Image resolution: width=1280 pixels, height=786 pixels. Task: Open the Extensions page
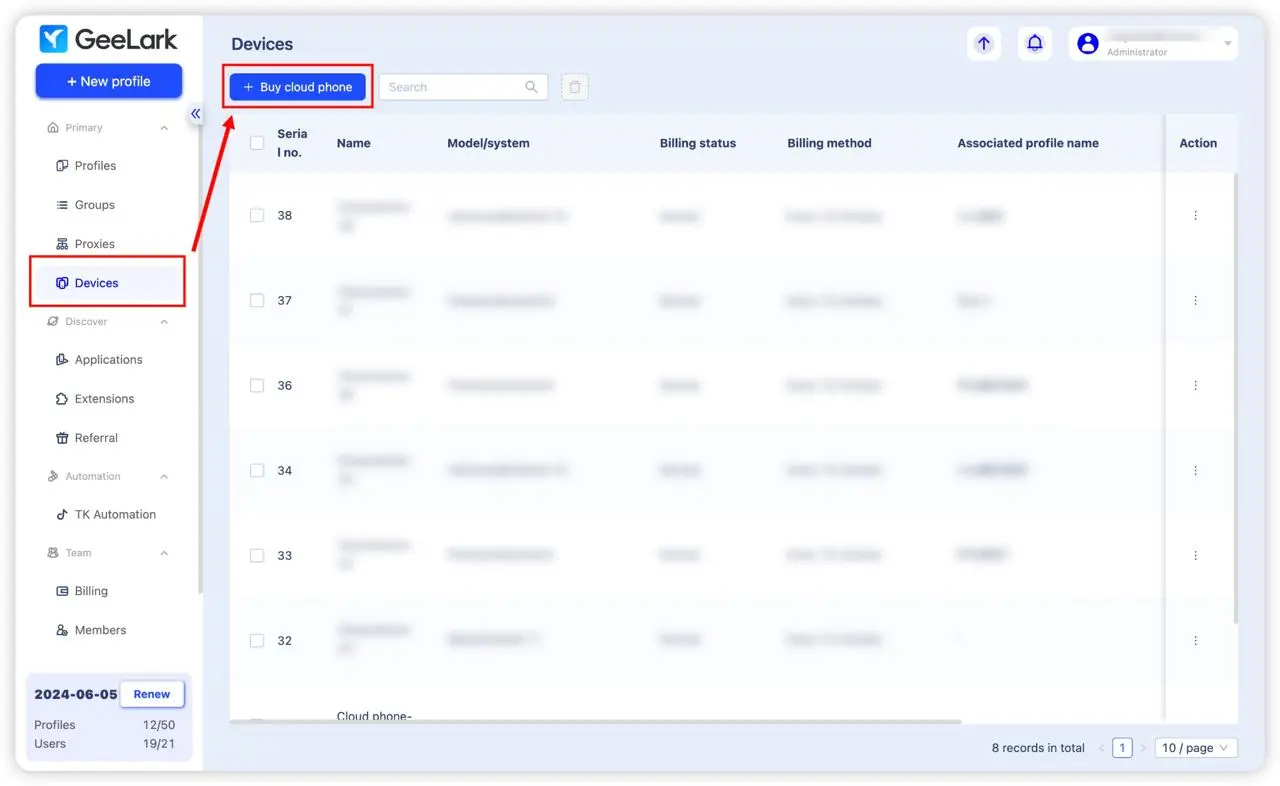(103, 398)
